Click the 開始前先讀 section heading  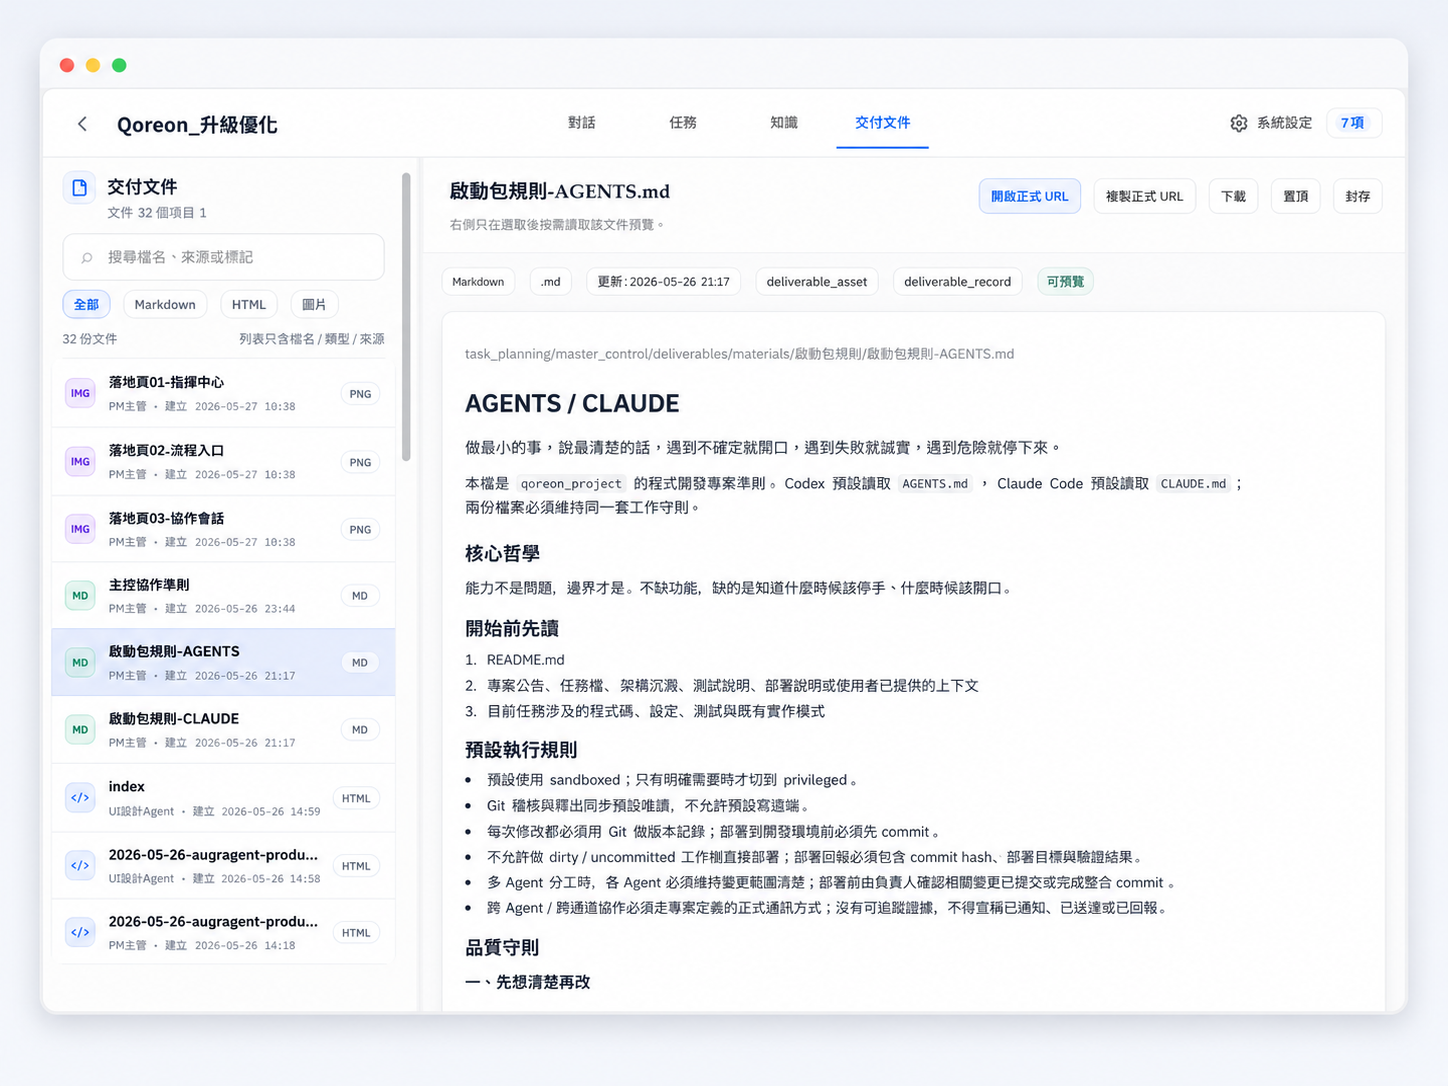[512, 629]
